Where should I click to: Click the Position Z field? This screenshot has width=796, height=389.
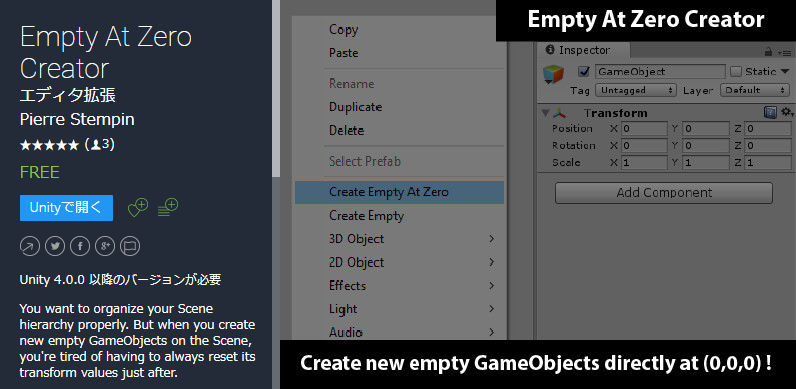coord(768,129)
